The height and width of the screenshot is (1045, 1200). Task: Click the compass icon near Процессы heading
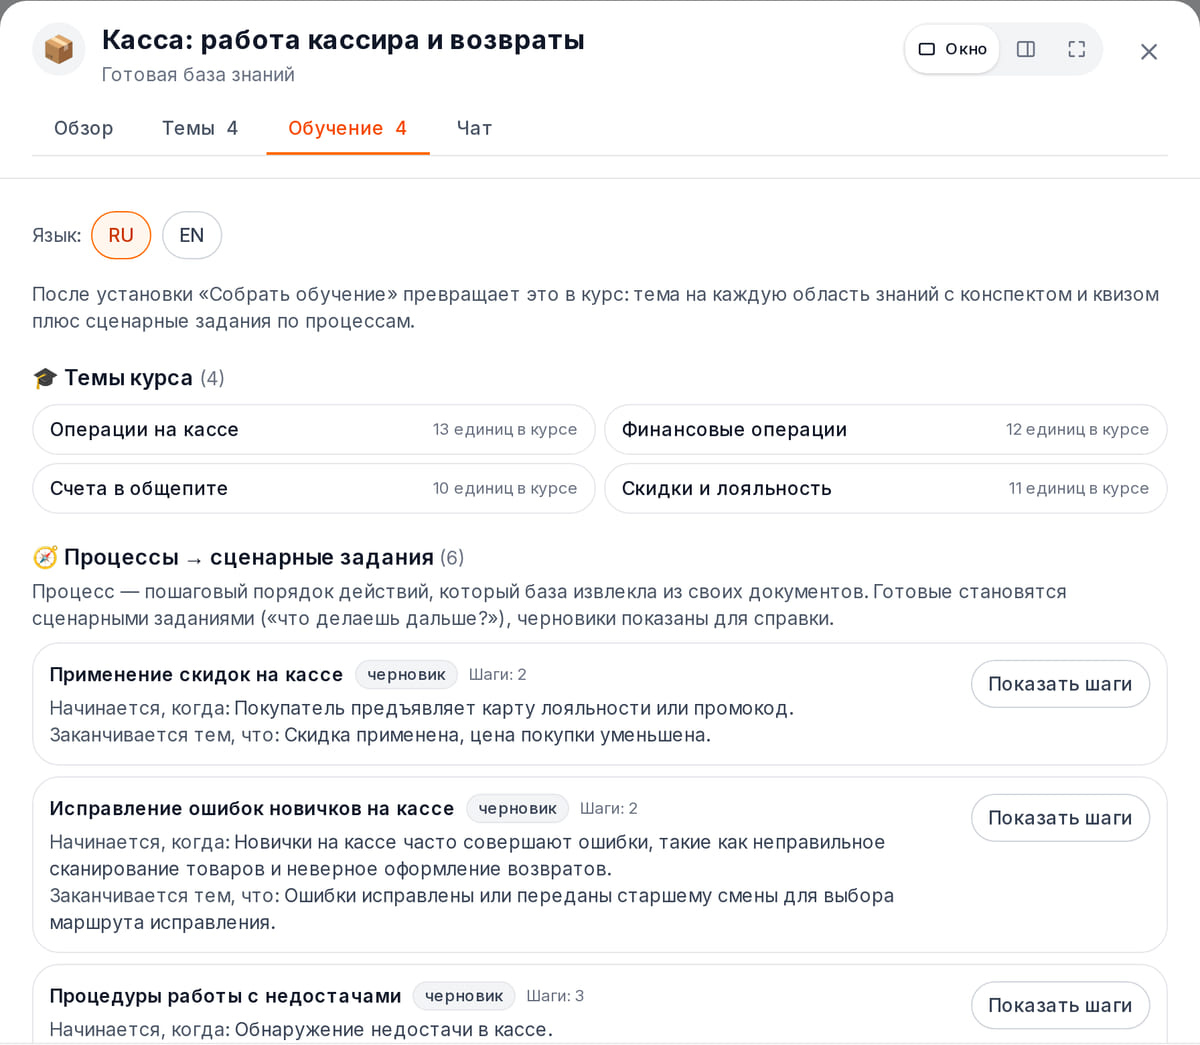tap(45, 557)
